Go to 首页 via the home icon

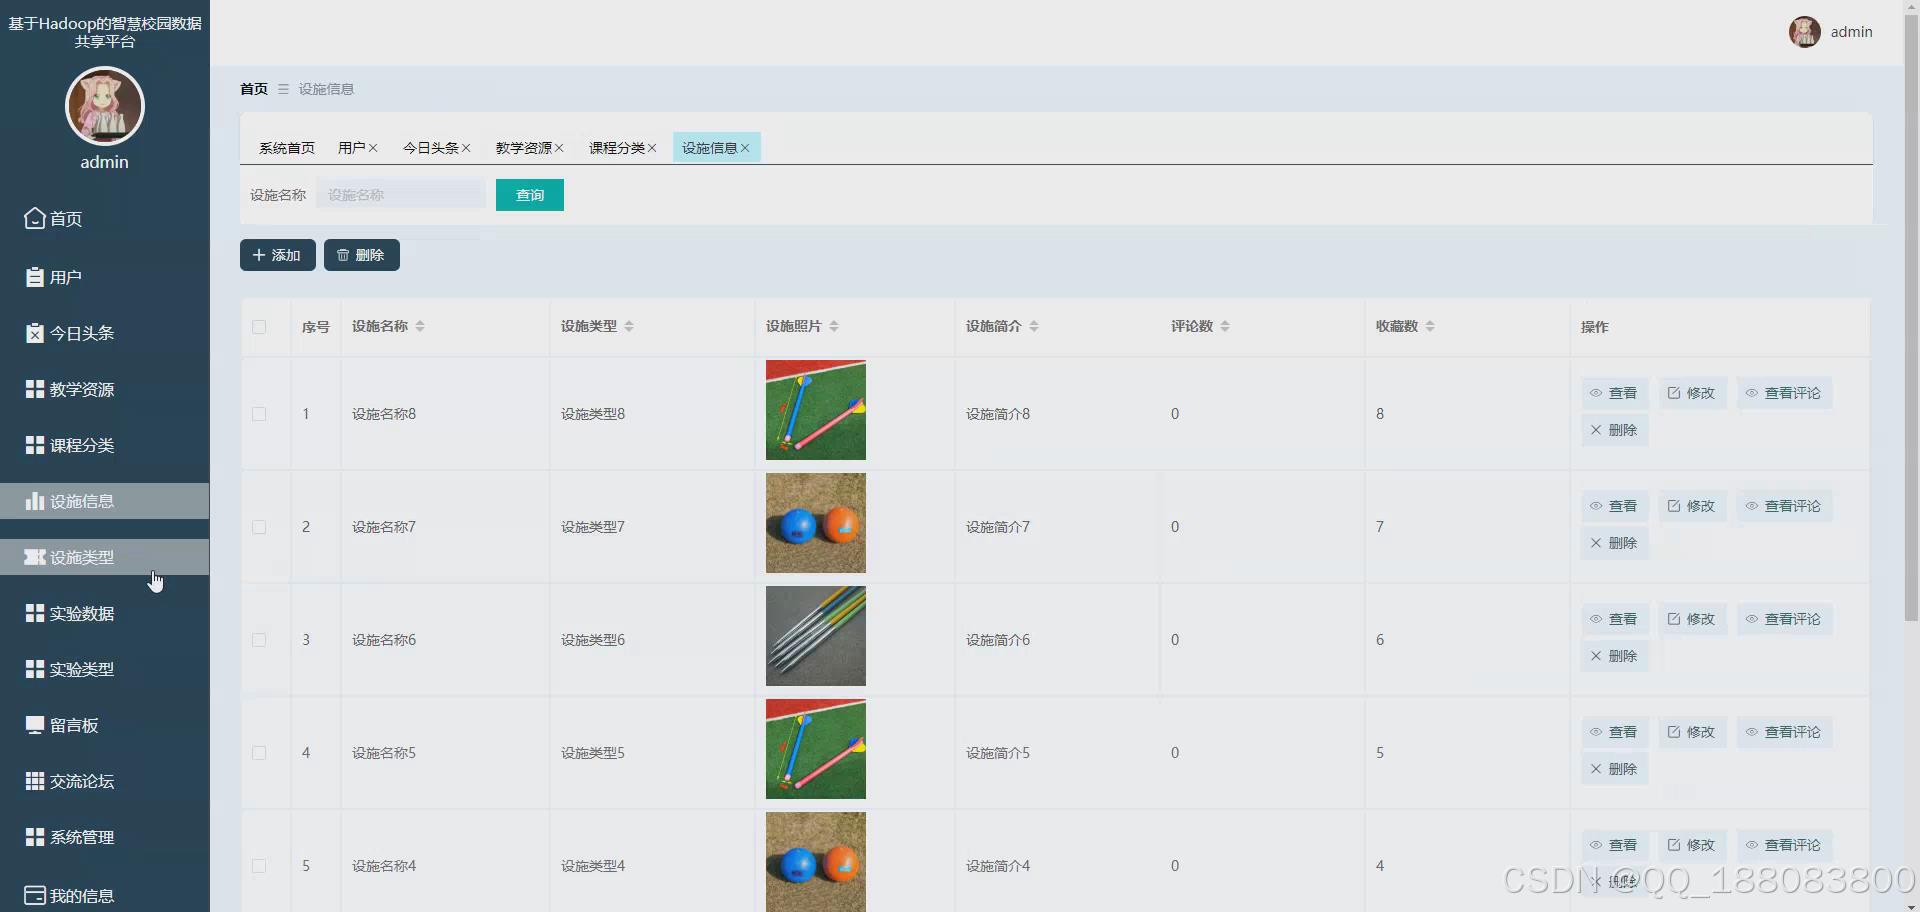click(64, 219)
